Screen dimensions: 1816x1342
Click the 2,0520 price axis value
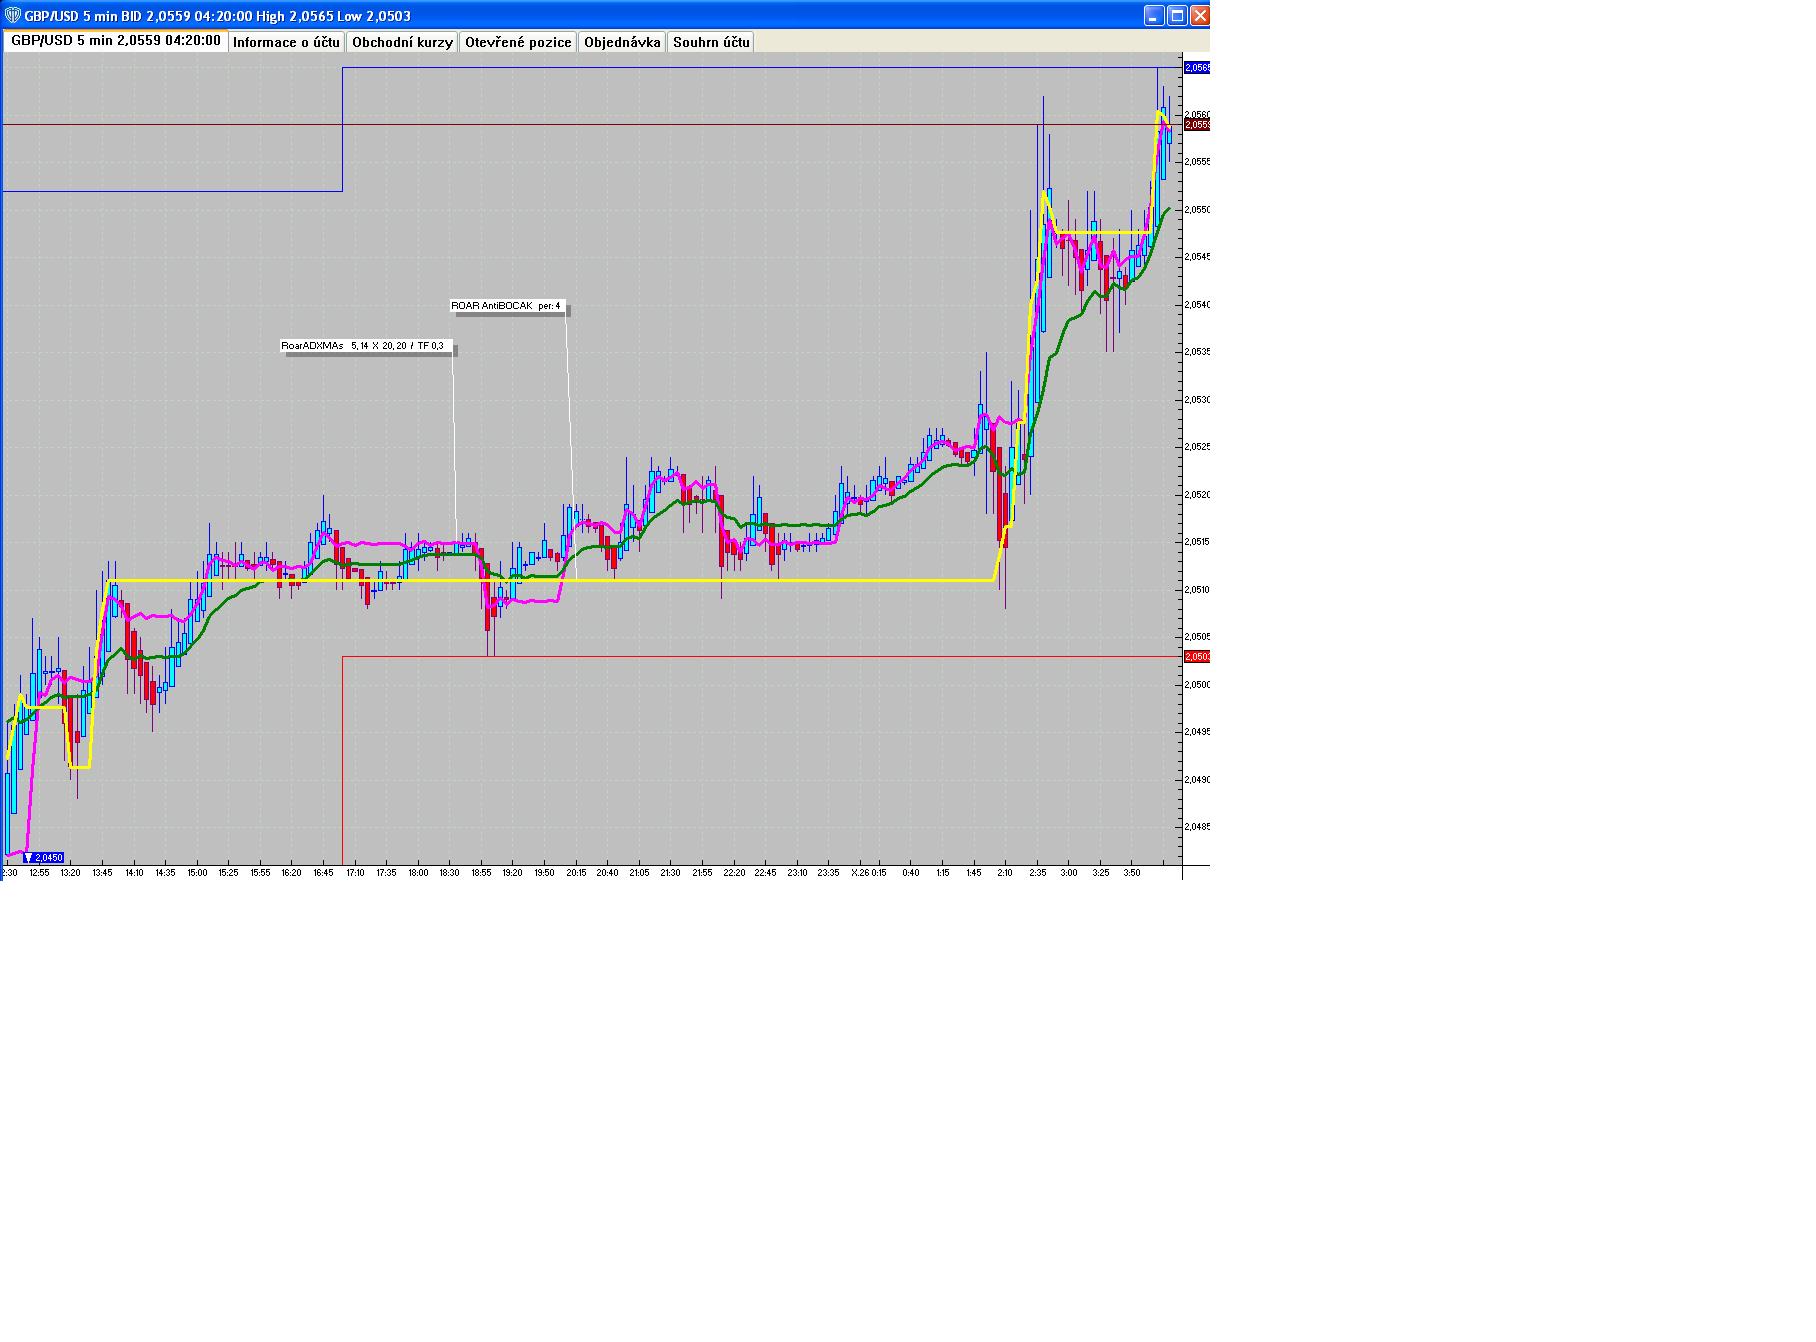pyautogui.click(x=1198, y=495)
